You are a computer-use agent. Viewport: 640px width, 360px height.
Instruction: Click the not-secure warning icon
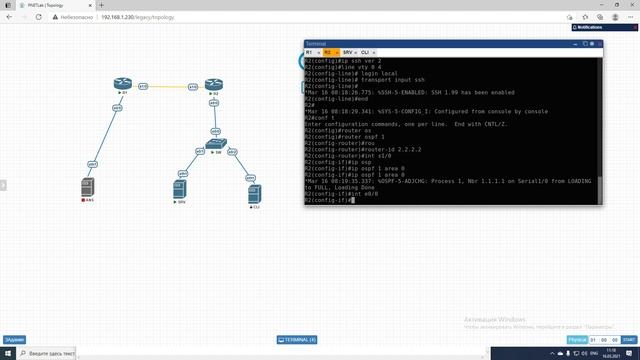(55, 17)
